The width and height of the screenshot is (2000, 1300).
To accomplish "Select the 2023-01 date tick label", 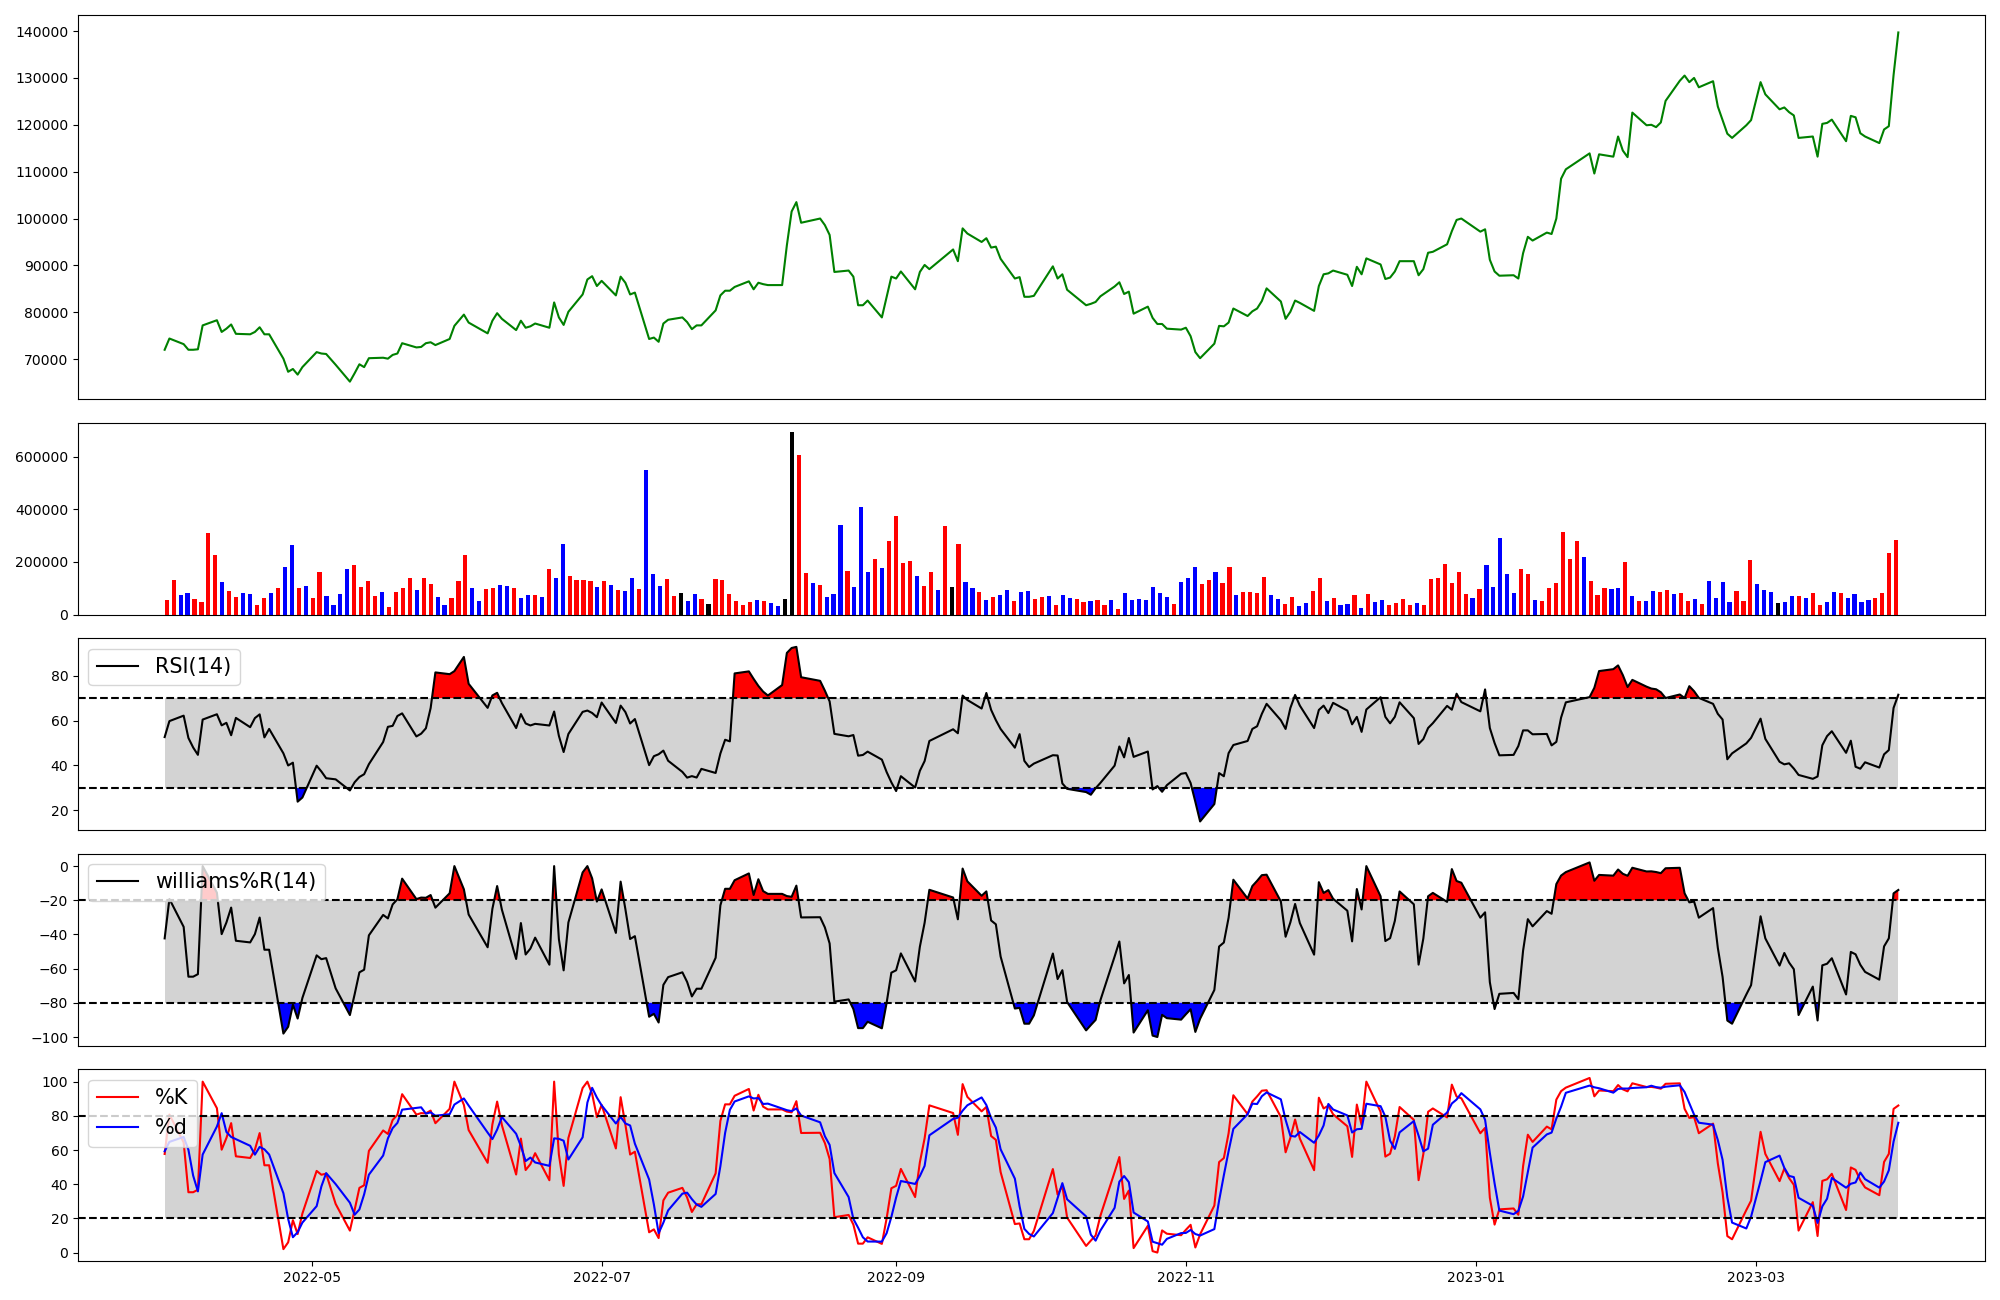I will (1476, 1277).
